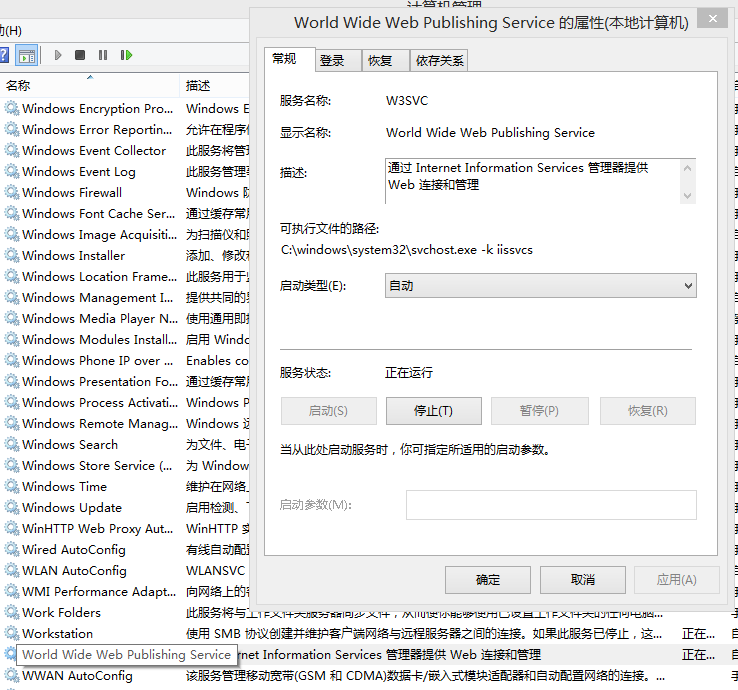
Task: Close the service properties dialog
Action: point(713,19)
